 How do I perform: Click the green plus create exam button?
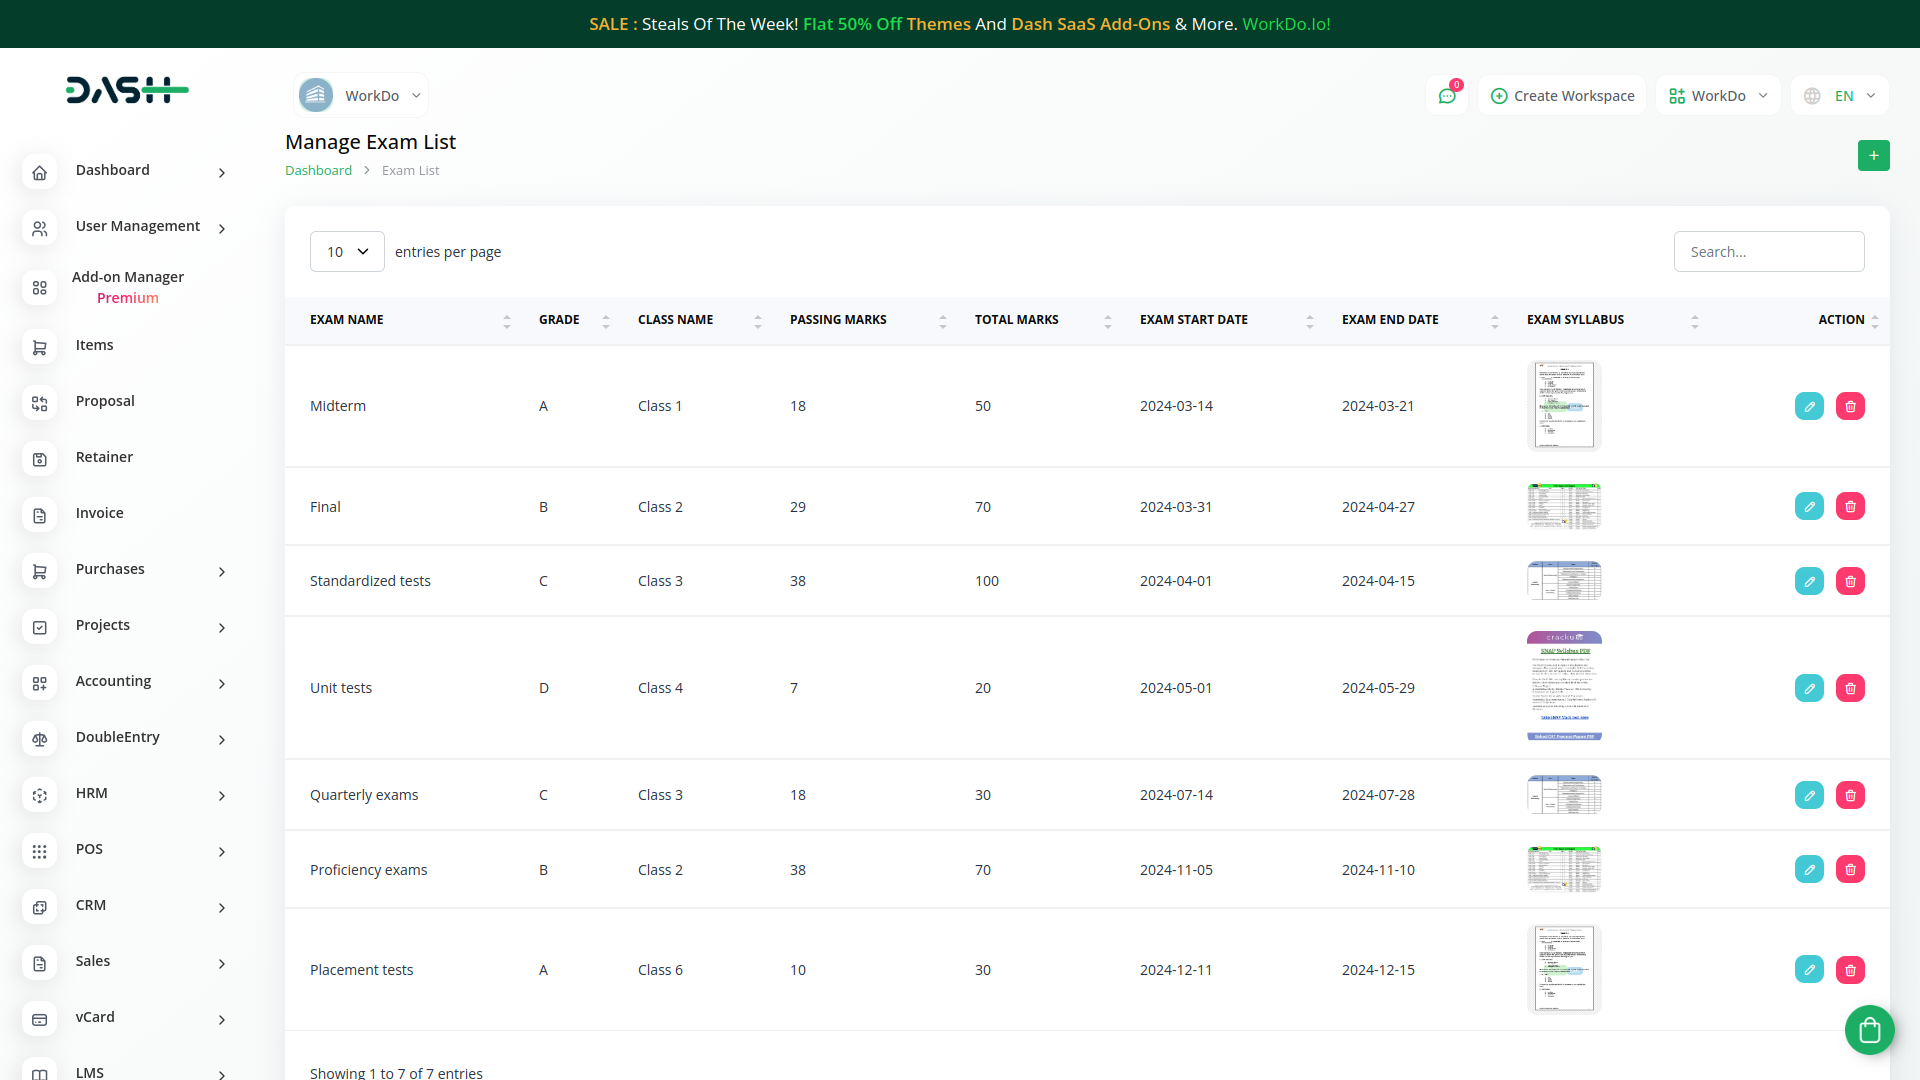(x=1873, y=156)
